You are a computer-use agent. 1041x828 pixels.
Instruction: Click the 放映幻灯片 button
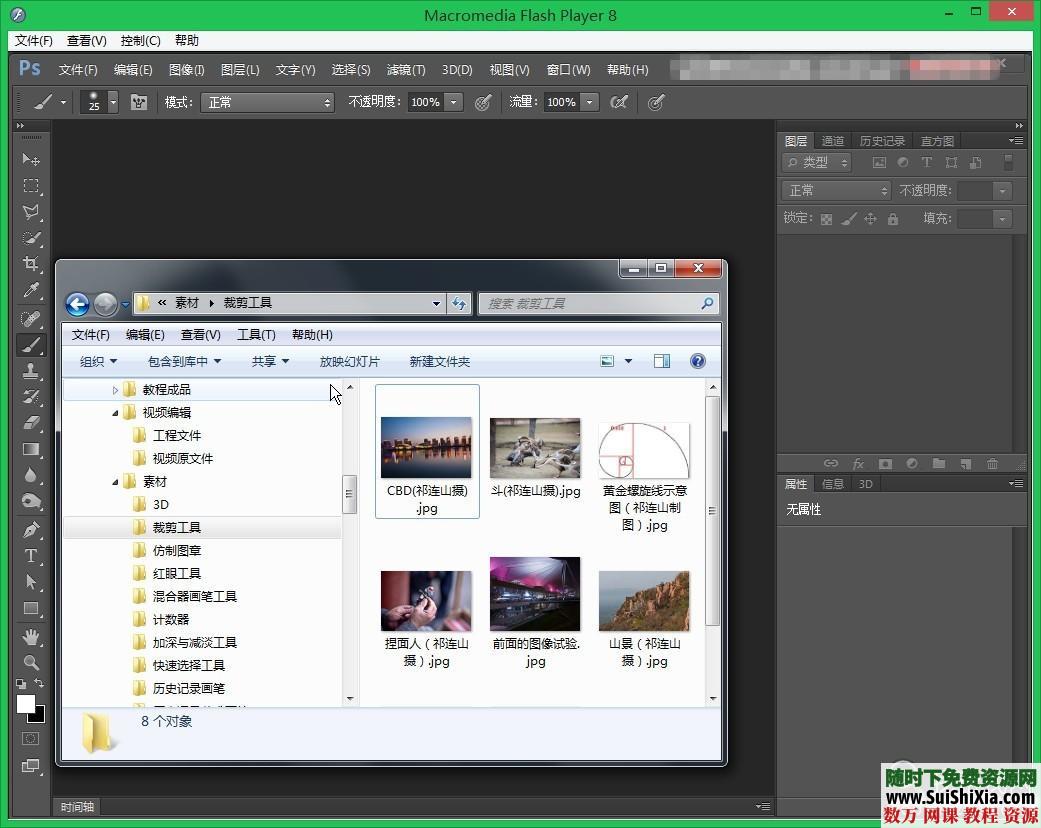349,361
